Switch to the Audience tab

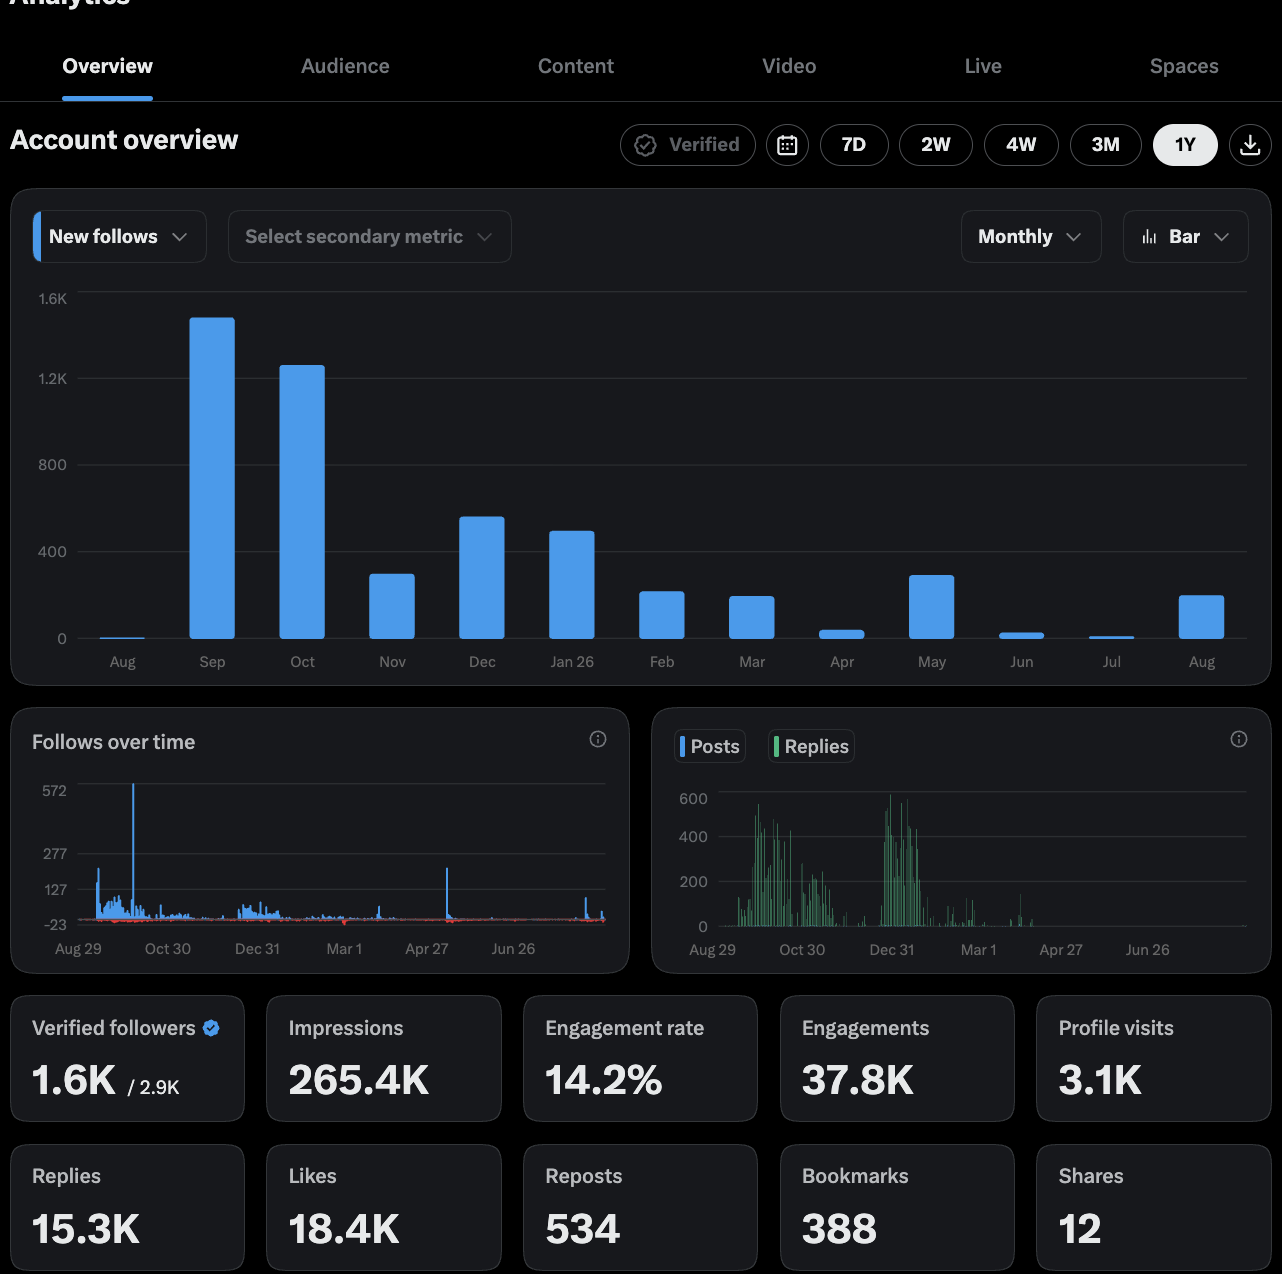(x=345, y=66)
